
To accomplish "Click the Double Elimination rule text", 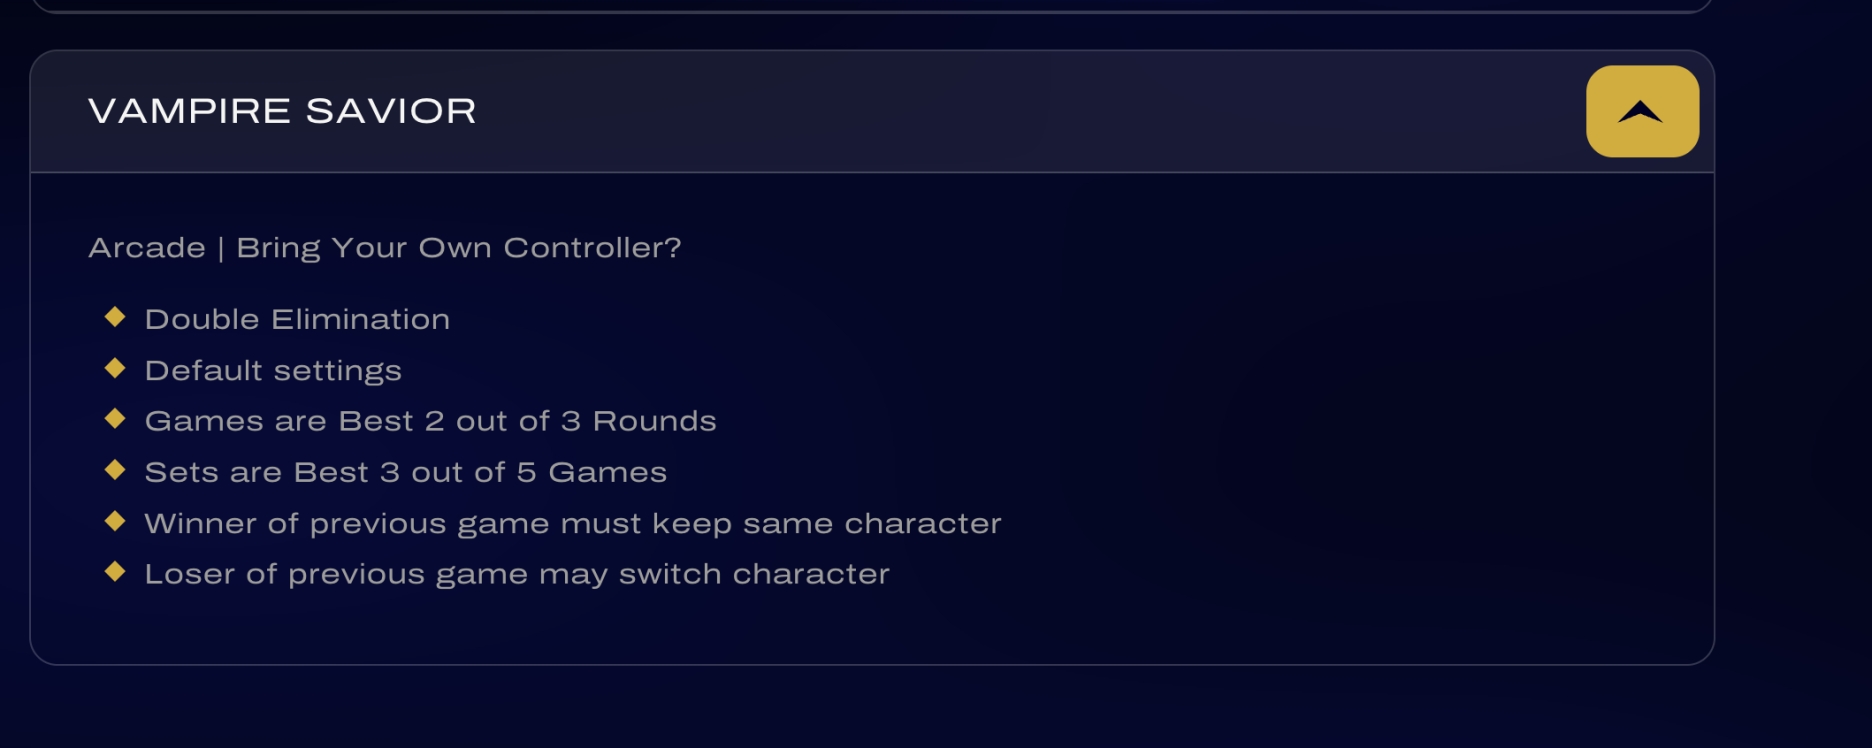I will click(297, 320).
